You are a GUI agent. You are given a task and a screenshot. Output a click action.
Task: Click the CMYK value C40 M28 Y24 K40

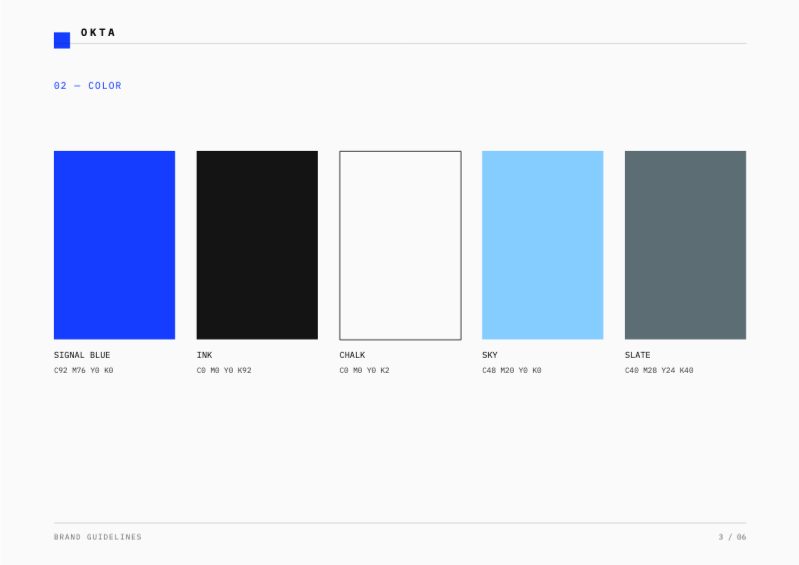point(659,370)
